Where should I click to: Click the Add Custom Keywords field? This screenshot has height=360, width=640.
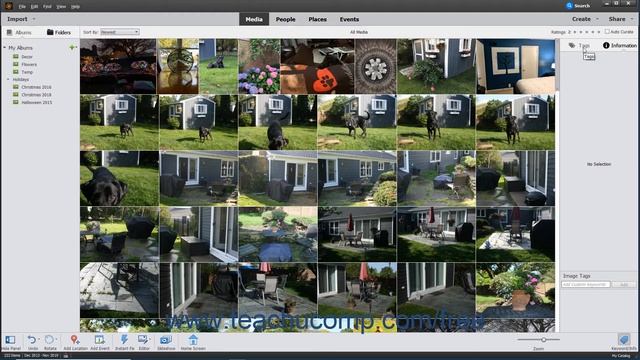[x=586, y=284]
